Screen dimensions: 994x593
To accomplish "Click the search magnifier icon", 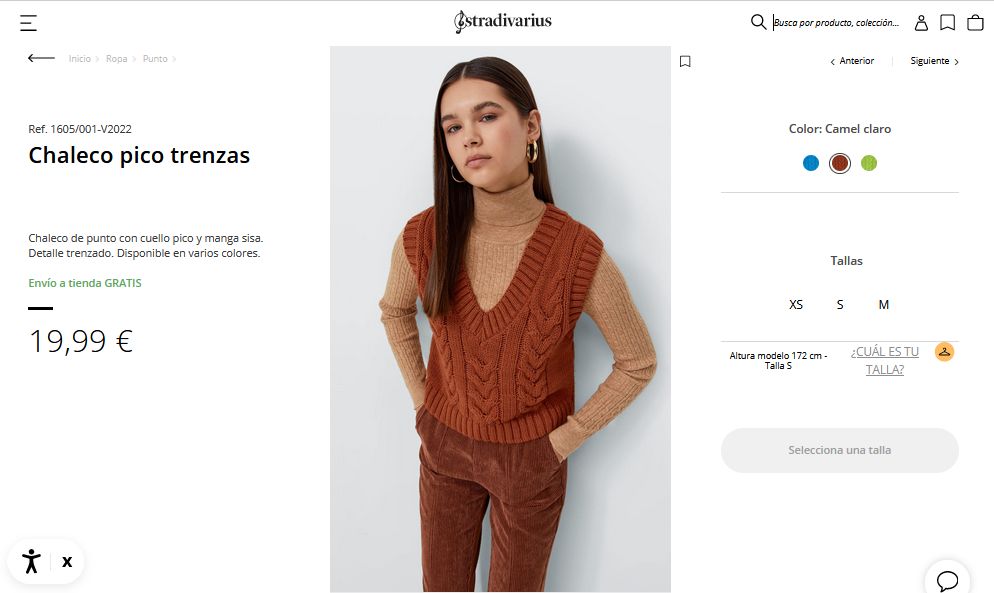I will 758,22.
